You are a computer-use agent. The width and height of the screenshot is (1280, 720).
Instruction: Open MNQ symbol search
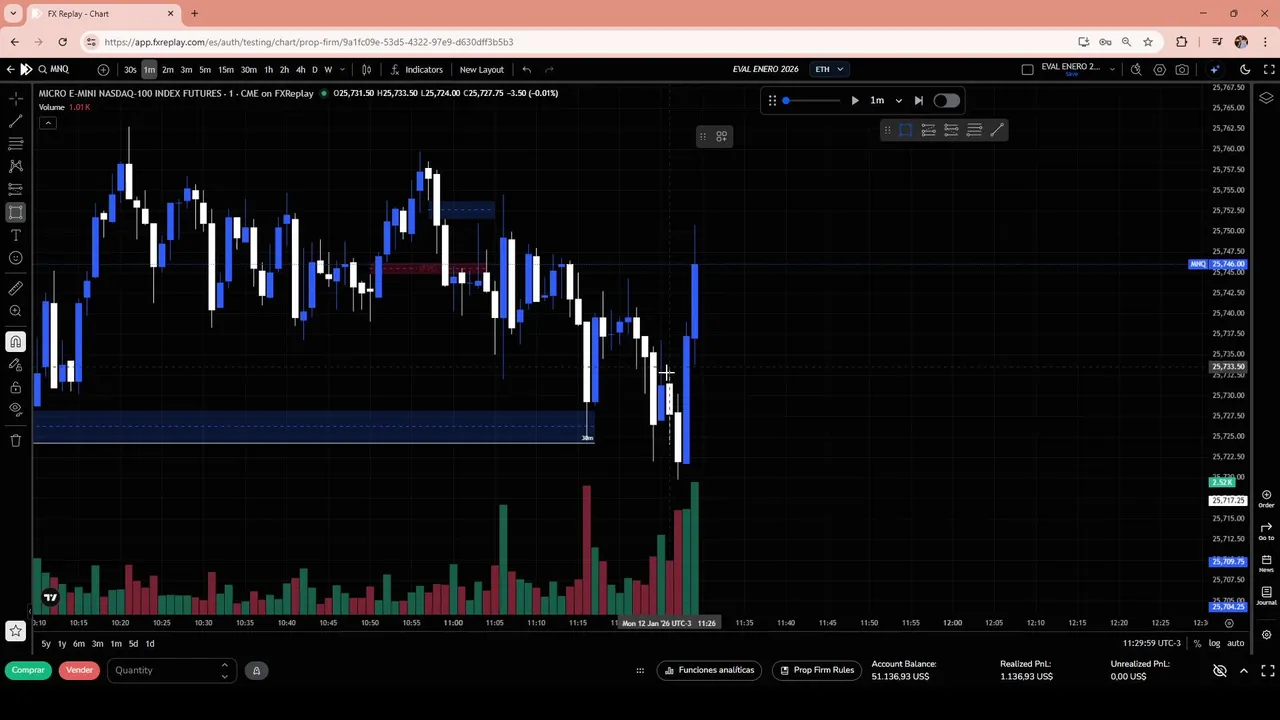[54, 69]
